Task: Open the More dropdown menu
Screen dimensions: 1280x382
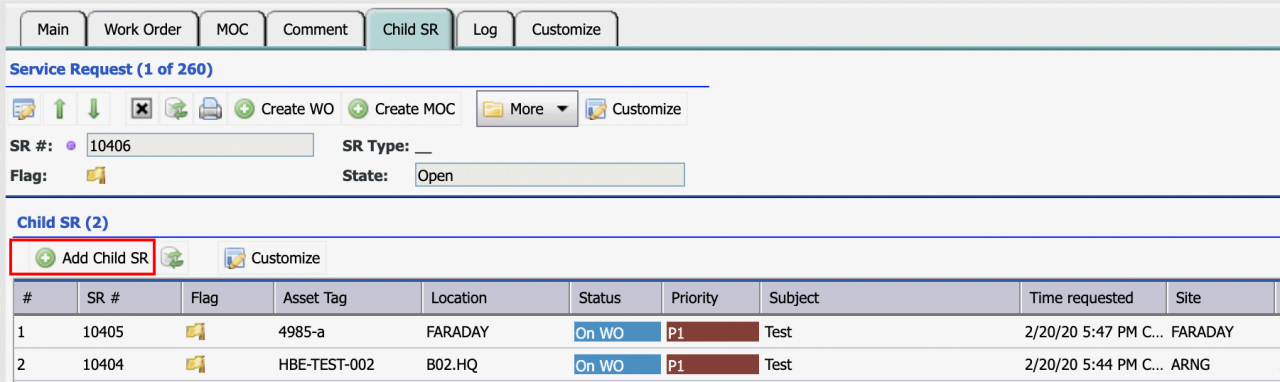Action: (527, 109)
